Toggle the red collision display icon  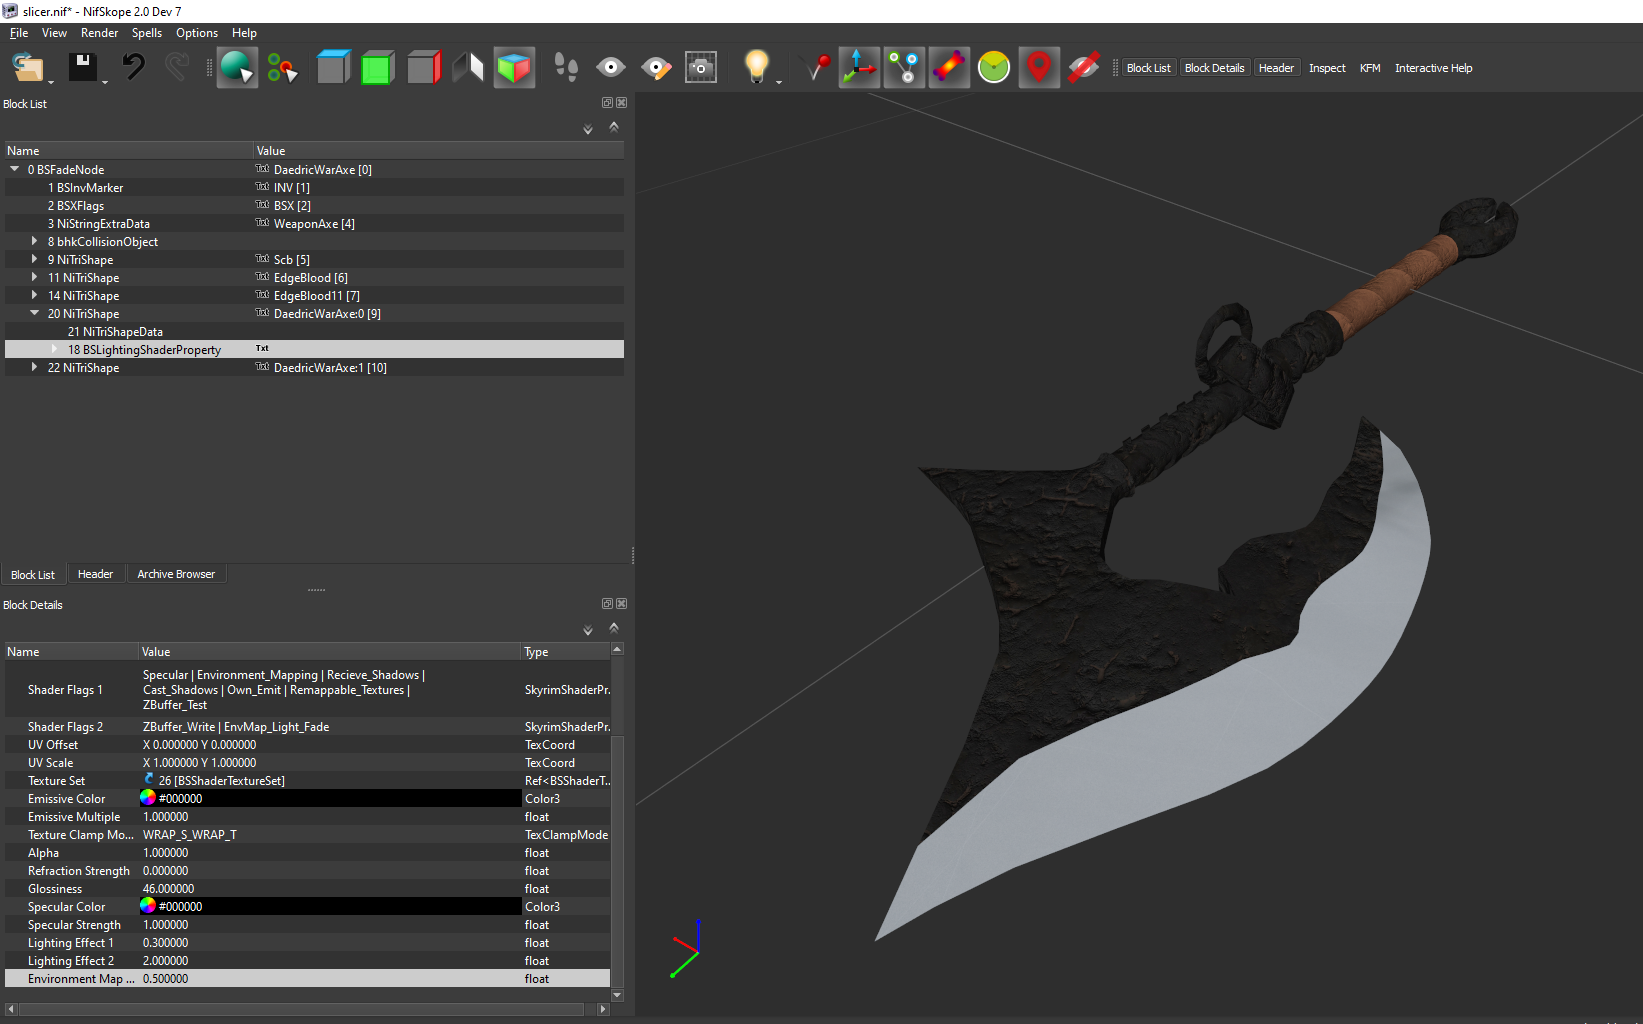click(x=949, y=68)
